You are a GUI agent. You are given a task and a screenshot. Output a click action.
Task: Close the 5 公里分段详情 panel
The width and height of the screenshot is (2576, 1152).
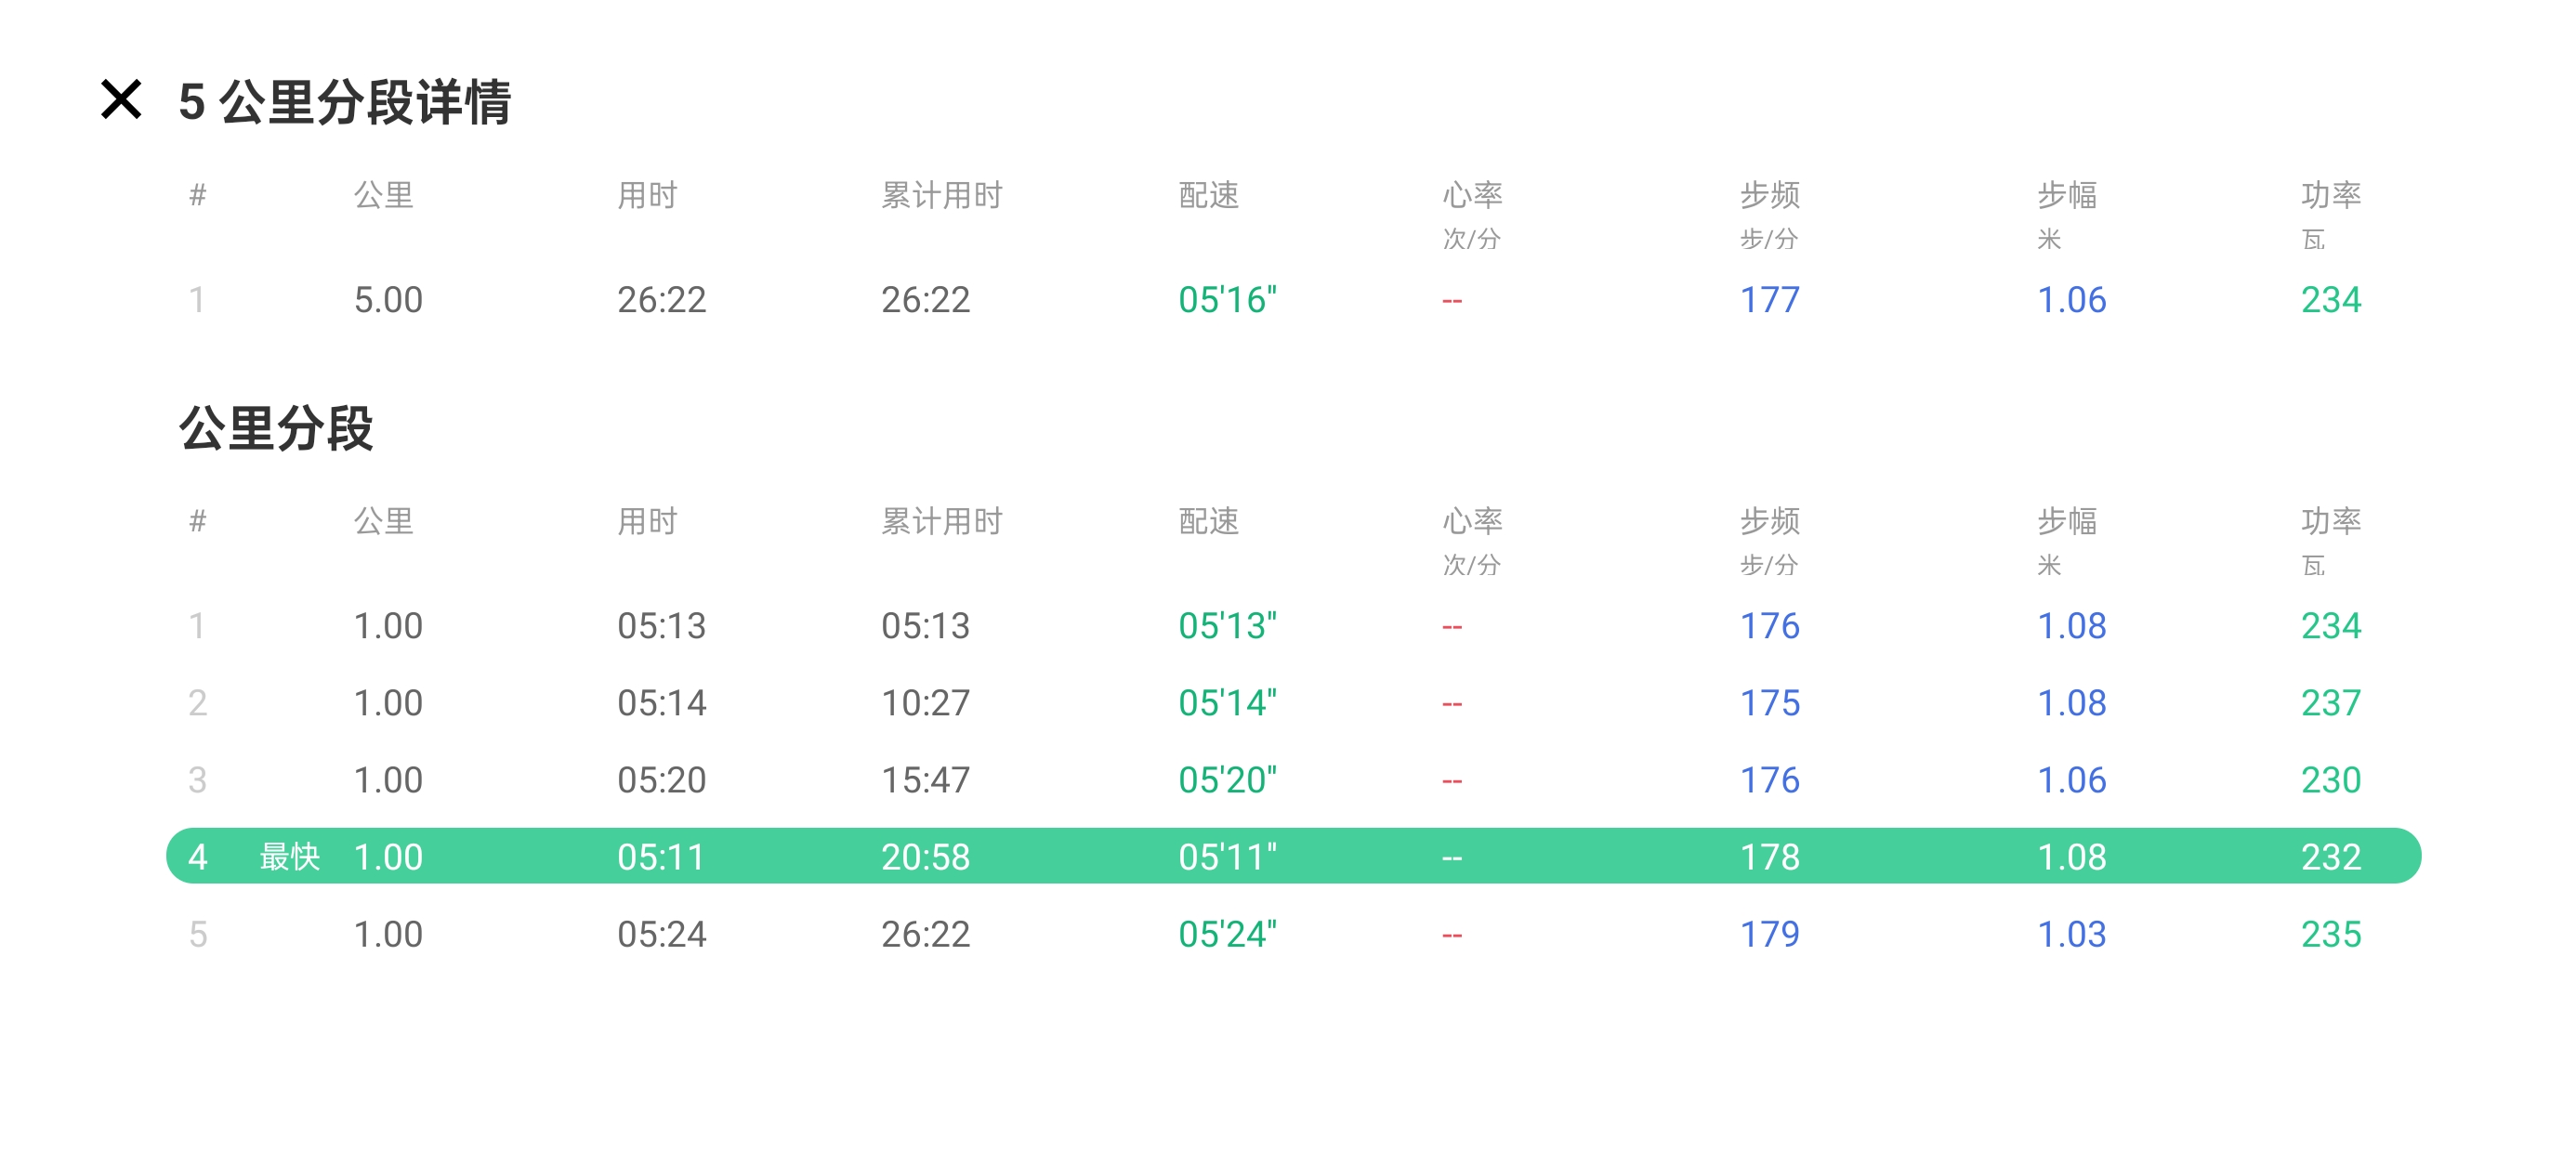121,100
